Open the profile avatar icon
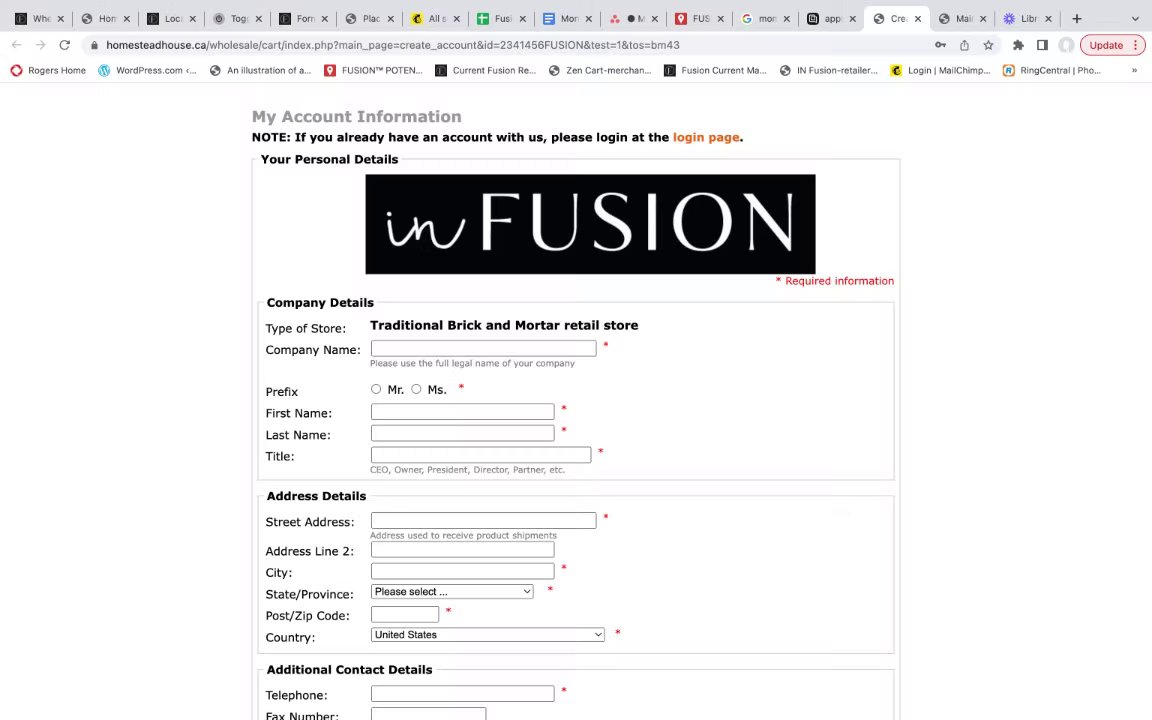This screenshot has height=720, width=1152. tap(1066, 45)
